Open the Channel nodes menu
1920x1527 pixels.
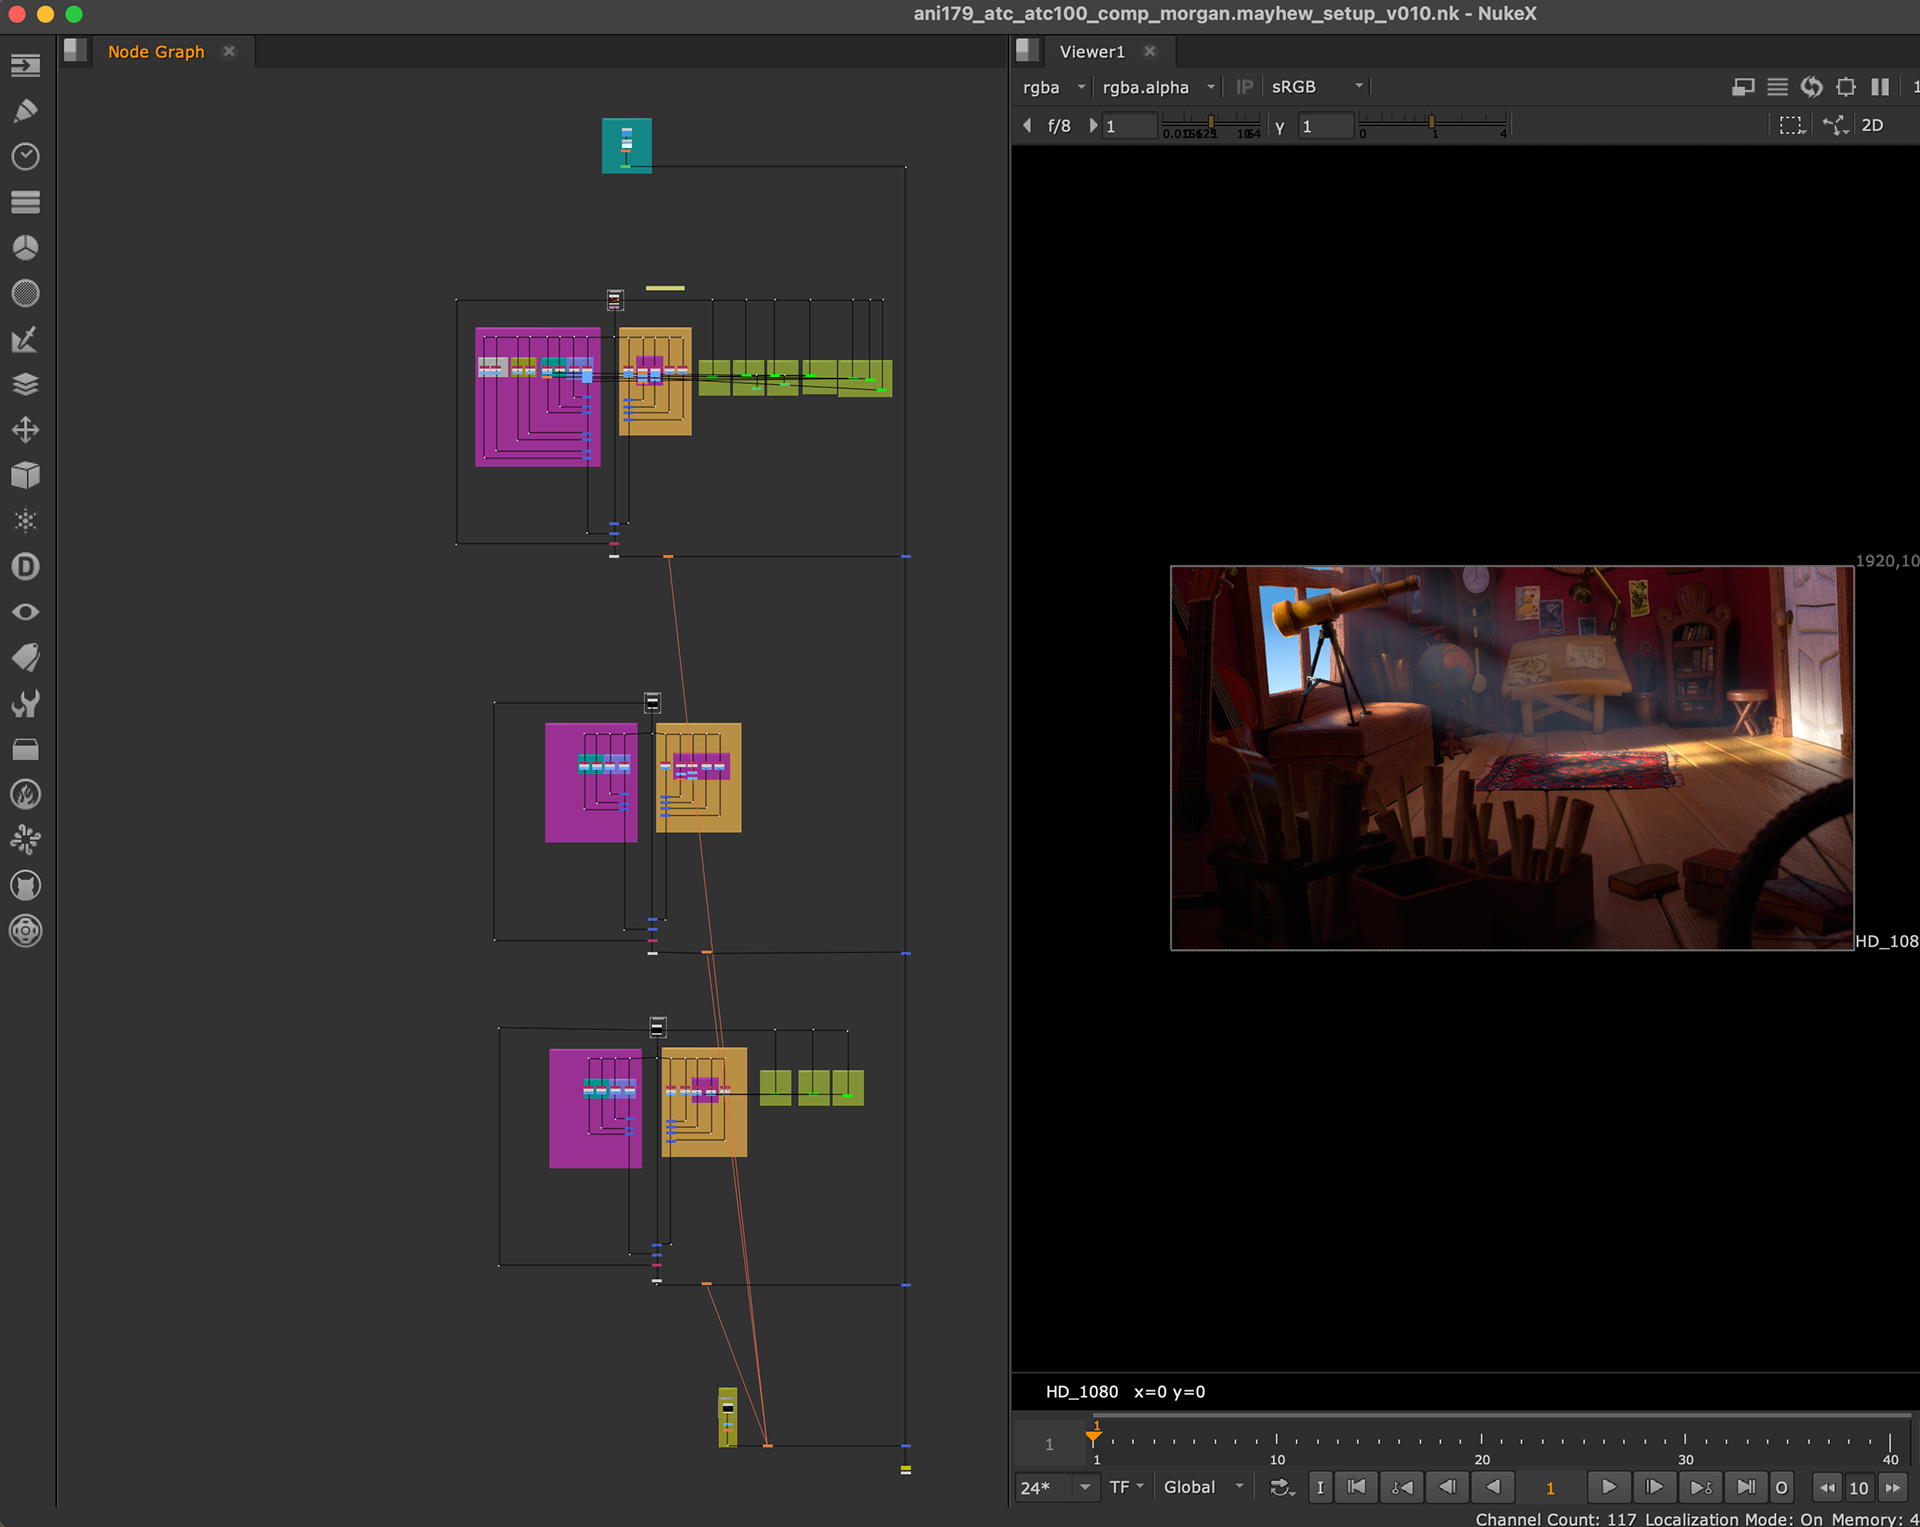click(x=26, y=202)
